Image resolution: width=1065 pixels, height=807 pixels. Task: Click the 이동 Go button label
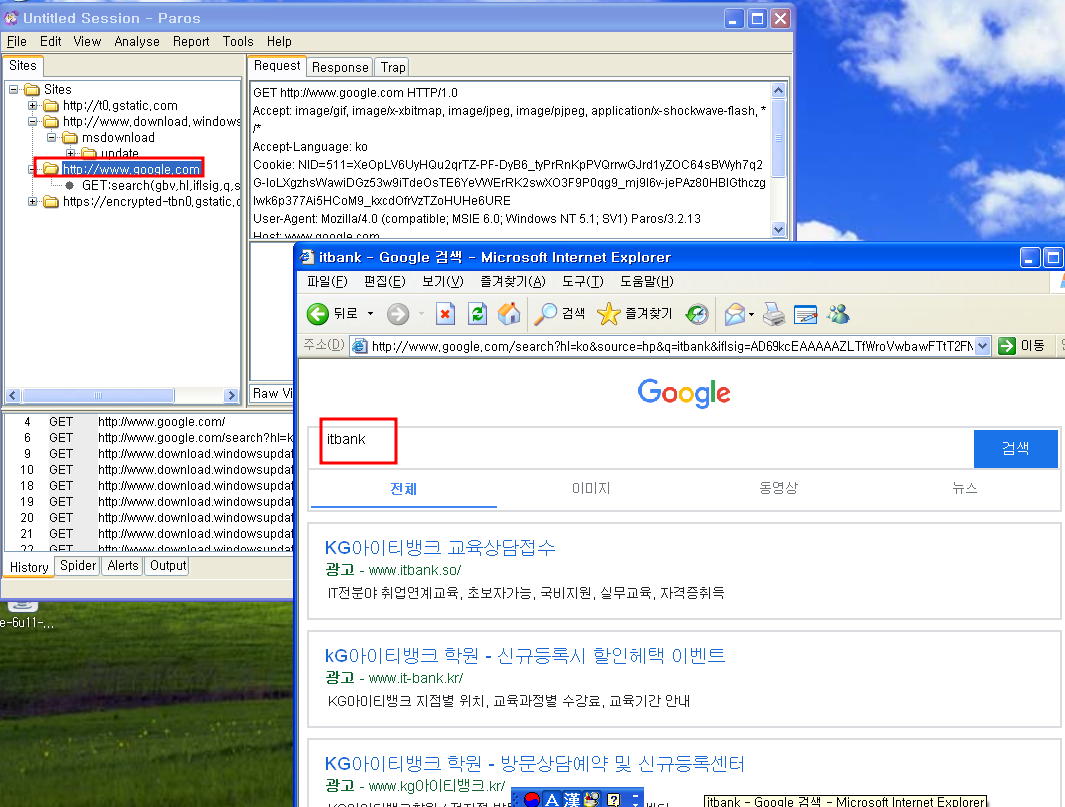point(1033,346)
